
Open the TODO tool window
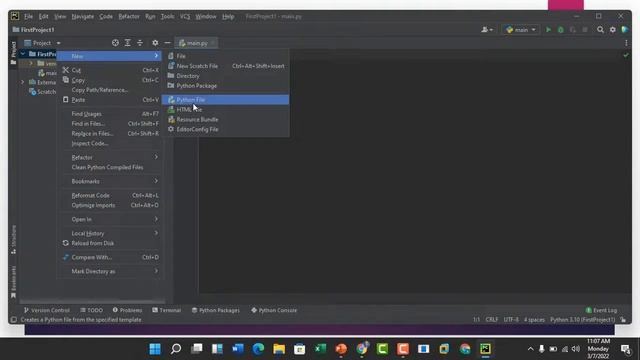tap(91, 310)
